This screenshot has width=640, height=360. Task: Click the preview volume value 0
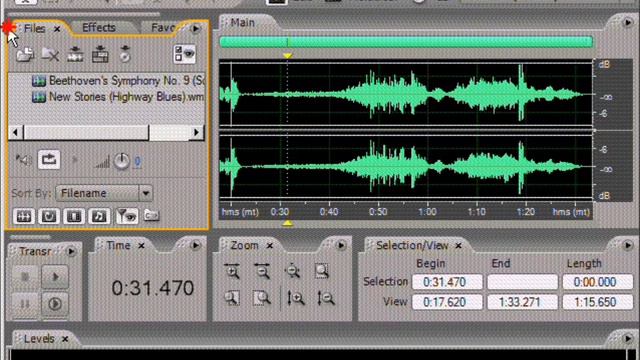(x=138, y=162)
